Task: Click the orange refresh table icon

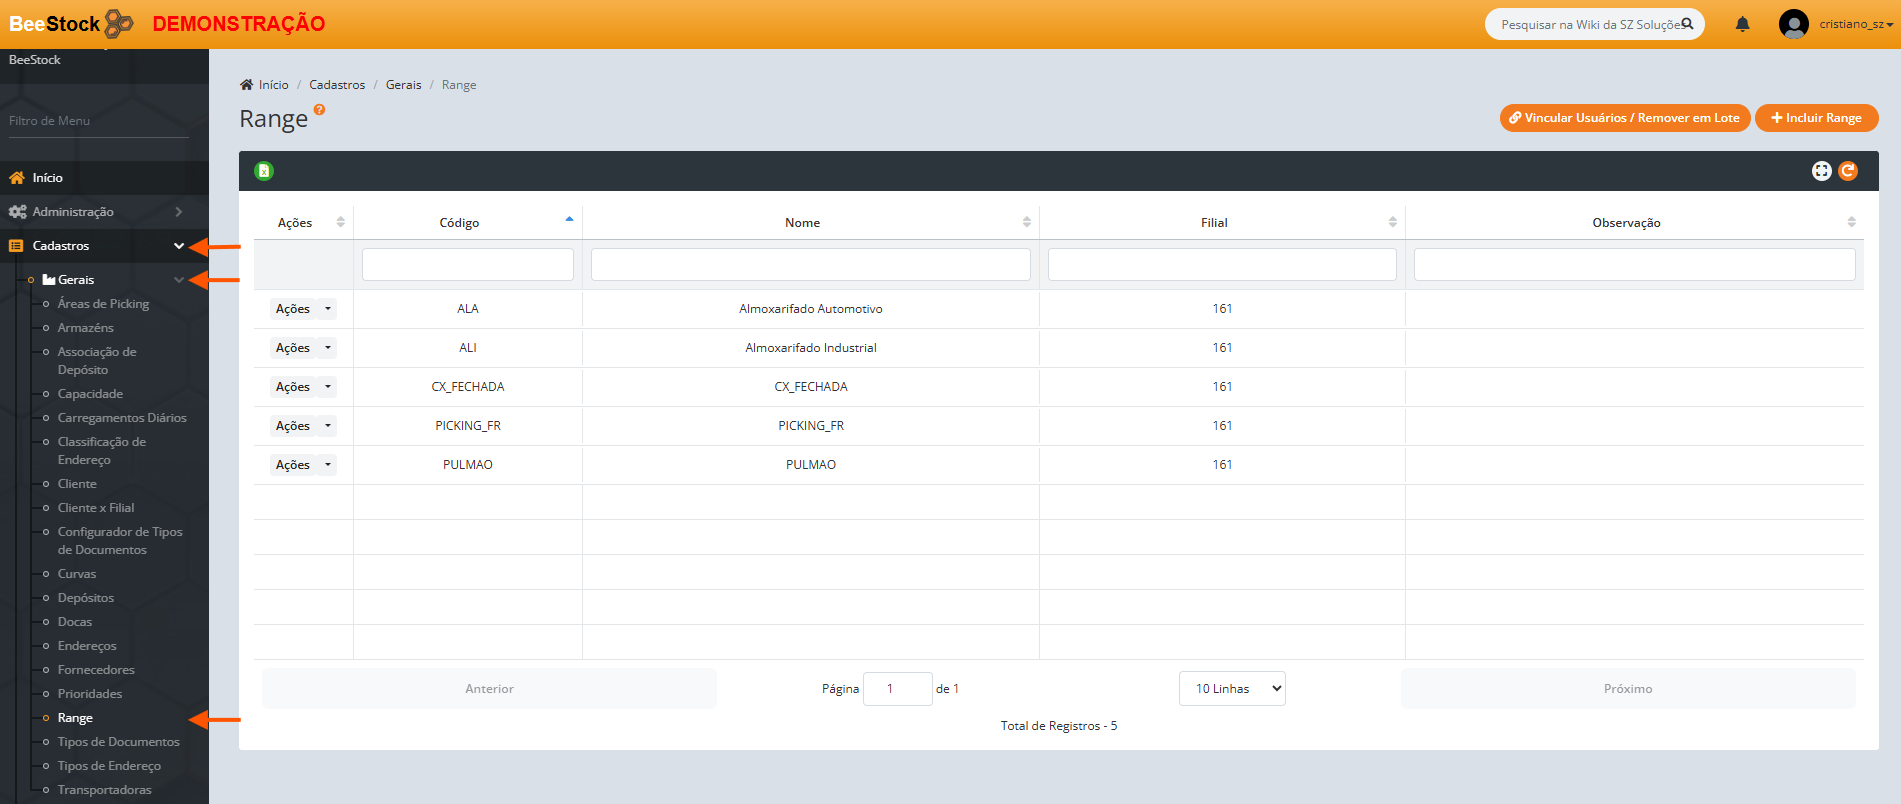Action: pos(1848,171)
